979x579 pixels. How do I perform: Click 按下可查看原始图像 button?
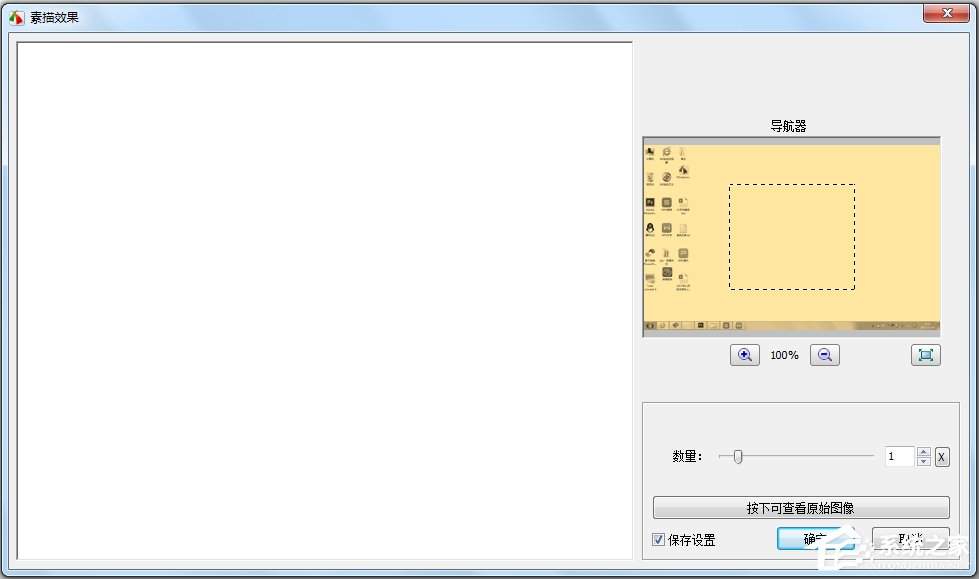coord(801,508)
